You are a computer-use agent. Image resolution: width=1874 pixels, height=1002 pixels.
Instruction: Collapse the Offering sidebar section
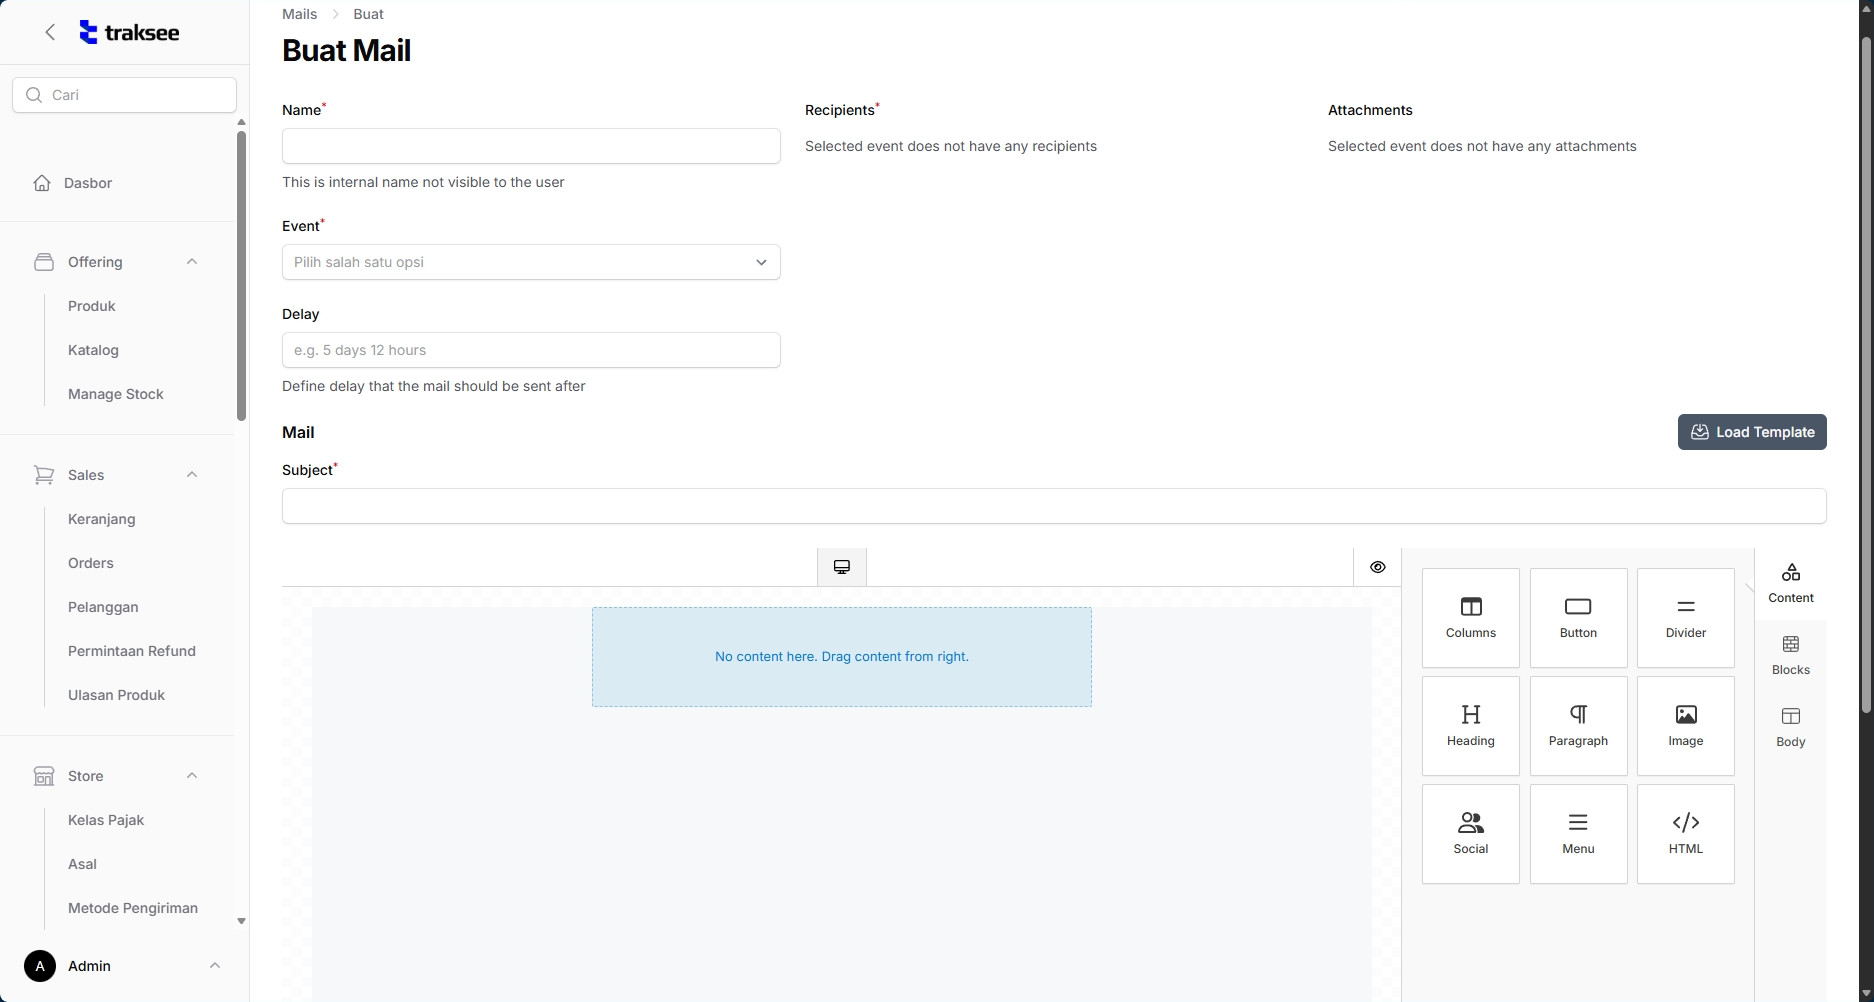(192, 262)
